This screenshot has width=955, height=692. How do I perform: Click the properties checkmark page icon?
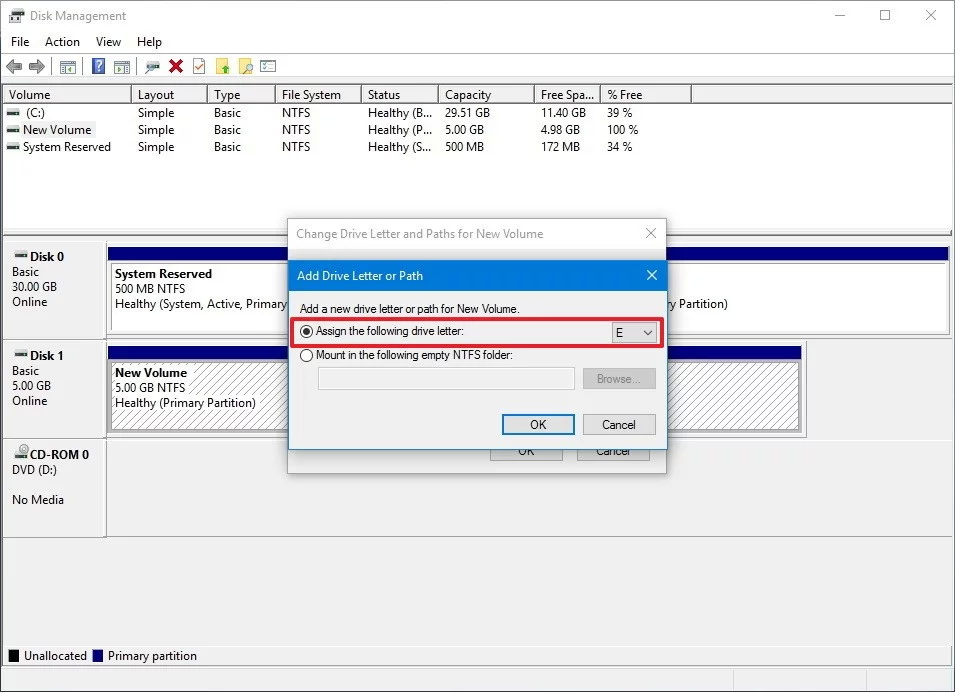pyautogui.click(x=199, y=66)
